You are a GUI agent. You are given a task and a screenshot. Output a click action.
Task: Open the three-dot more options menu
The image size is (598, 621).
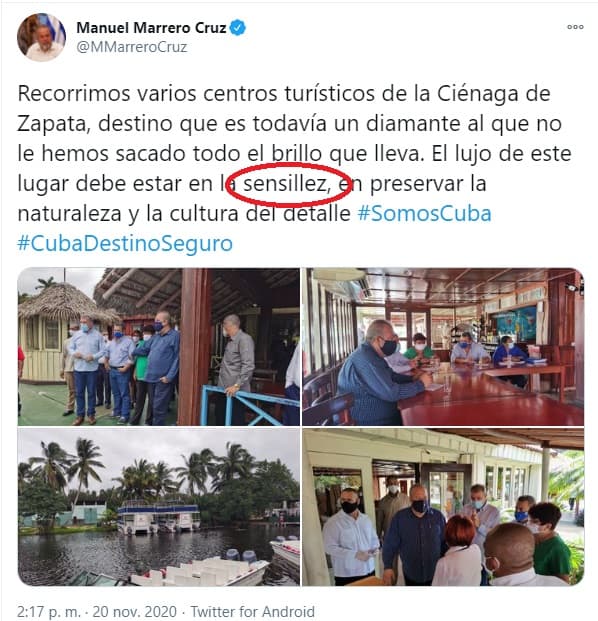tap(575, 27)
